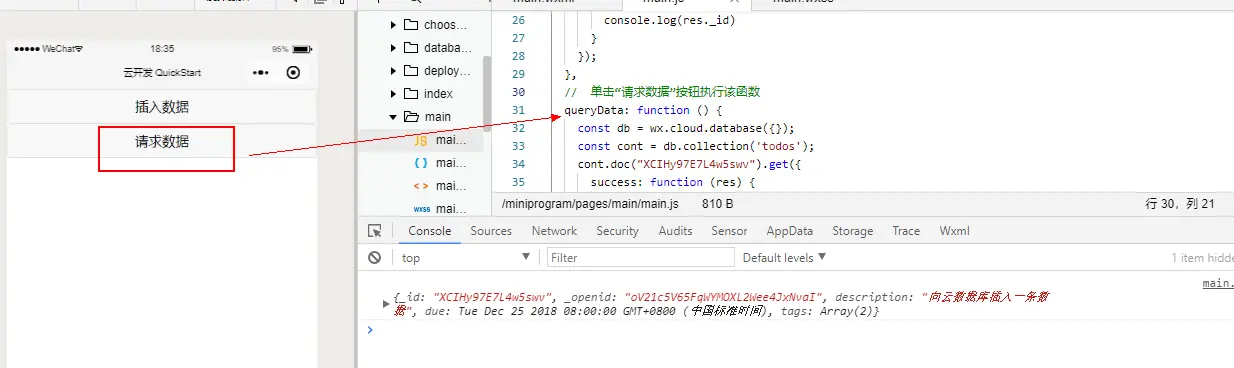Click the index folder icon
This screenshot has height=368, width=1234.
tap(410, 94)
